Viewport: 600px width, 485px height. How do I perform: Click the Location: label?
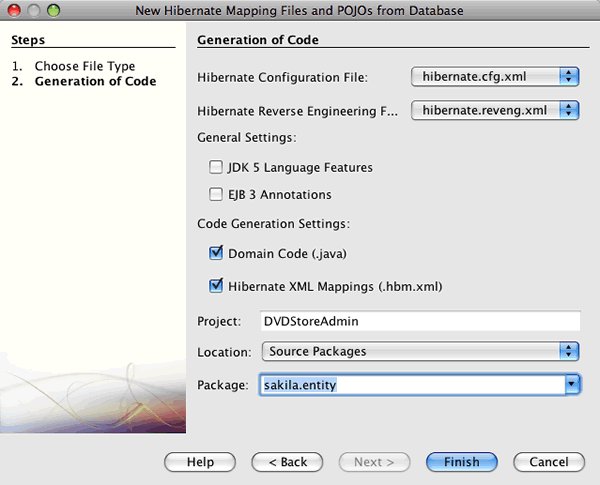click(224, 352)
